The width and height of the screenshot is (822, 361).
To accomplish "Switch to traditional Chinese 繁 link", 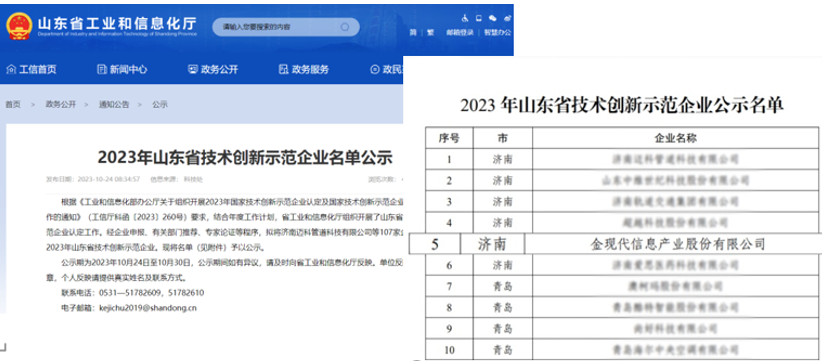I will (430, 32).
